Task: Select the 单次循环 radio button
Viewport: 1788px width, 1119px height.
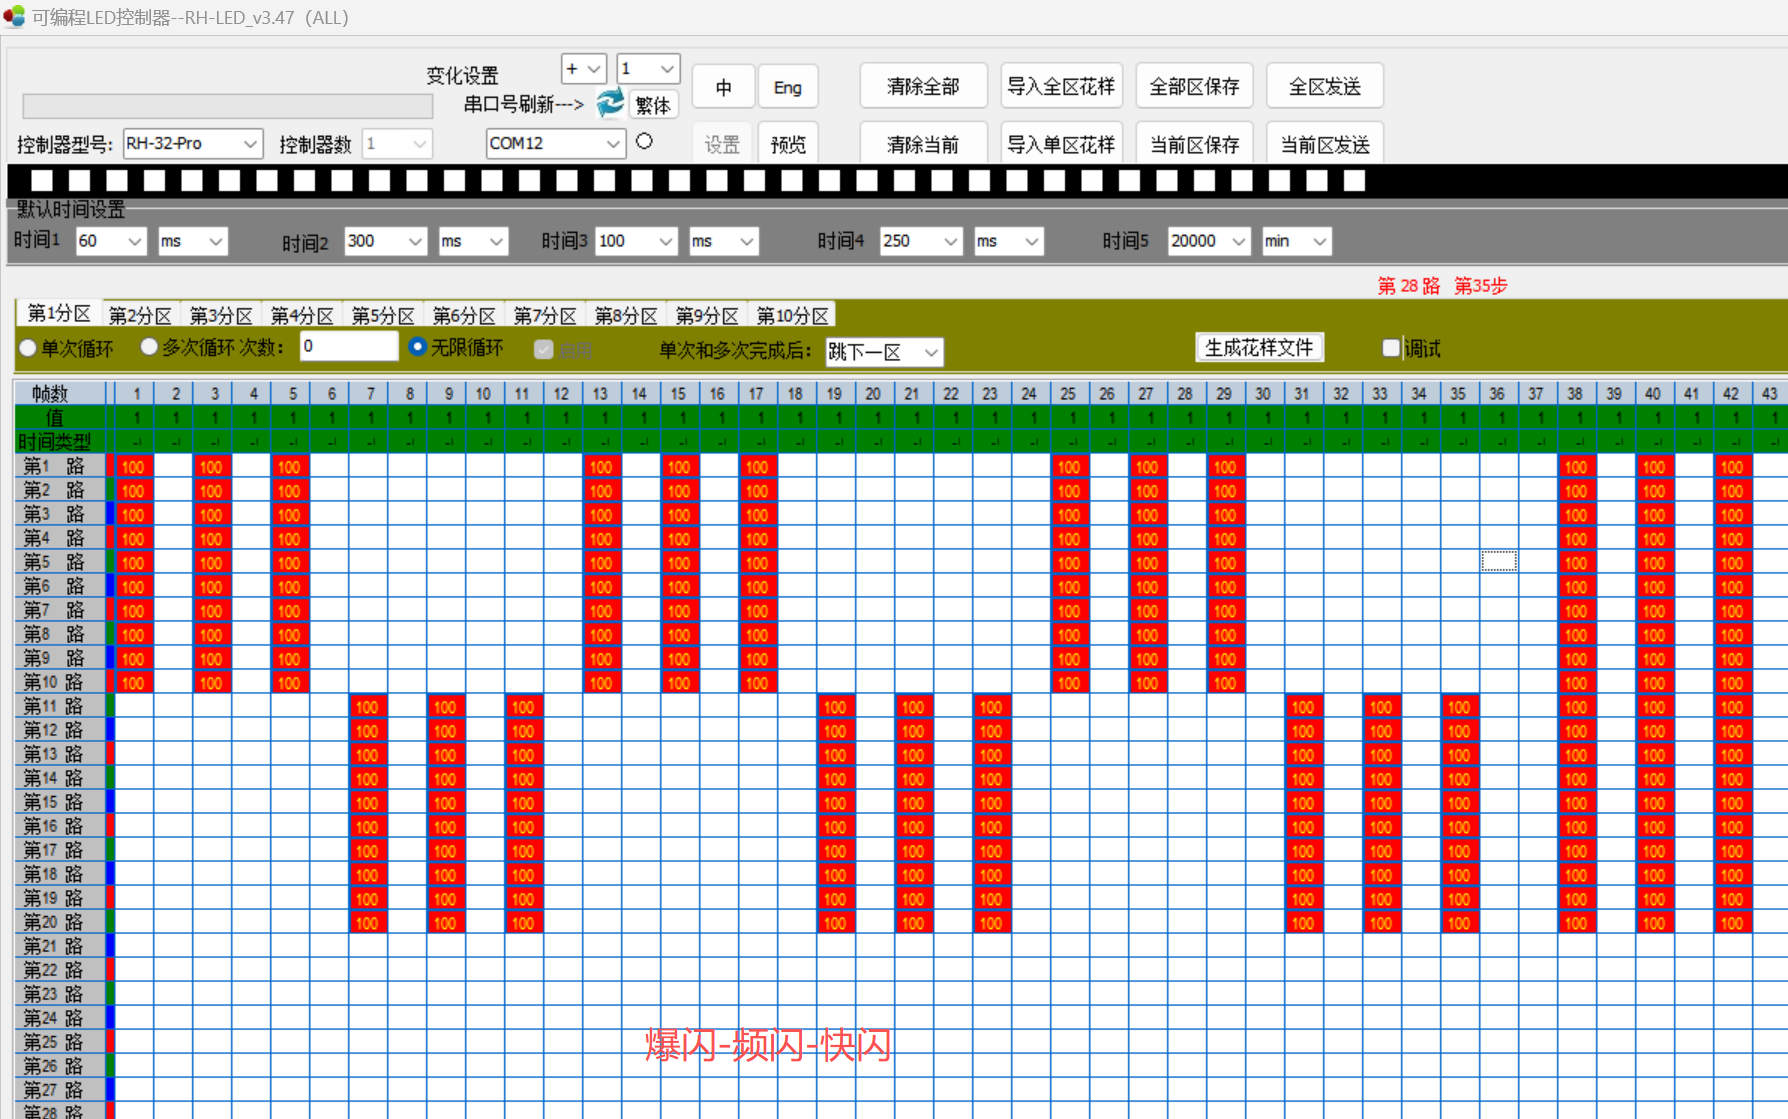Action: 29,348
